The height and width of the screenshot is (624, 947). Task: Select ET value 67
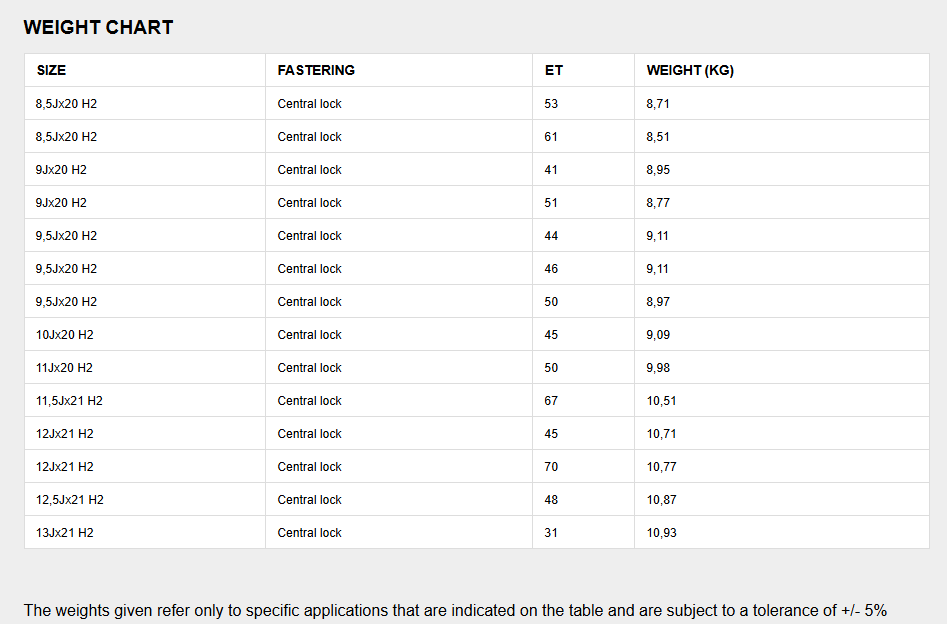(551, 400)
